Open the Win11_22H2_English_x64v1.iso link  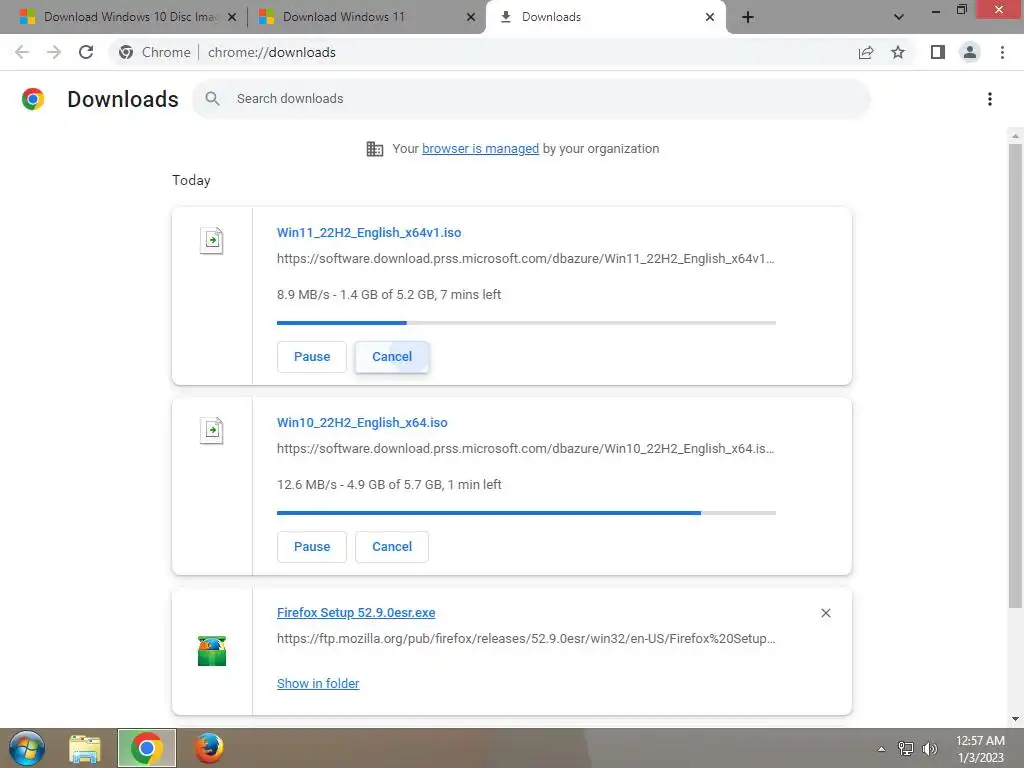369,232
